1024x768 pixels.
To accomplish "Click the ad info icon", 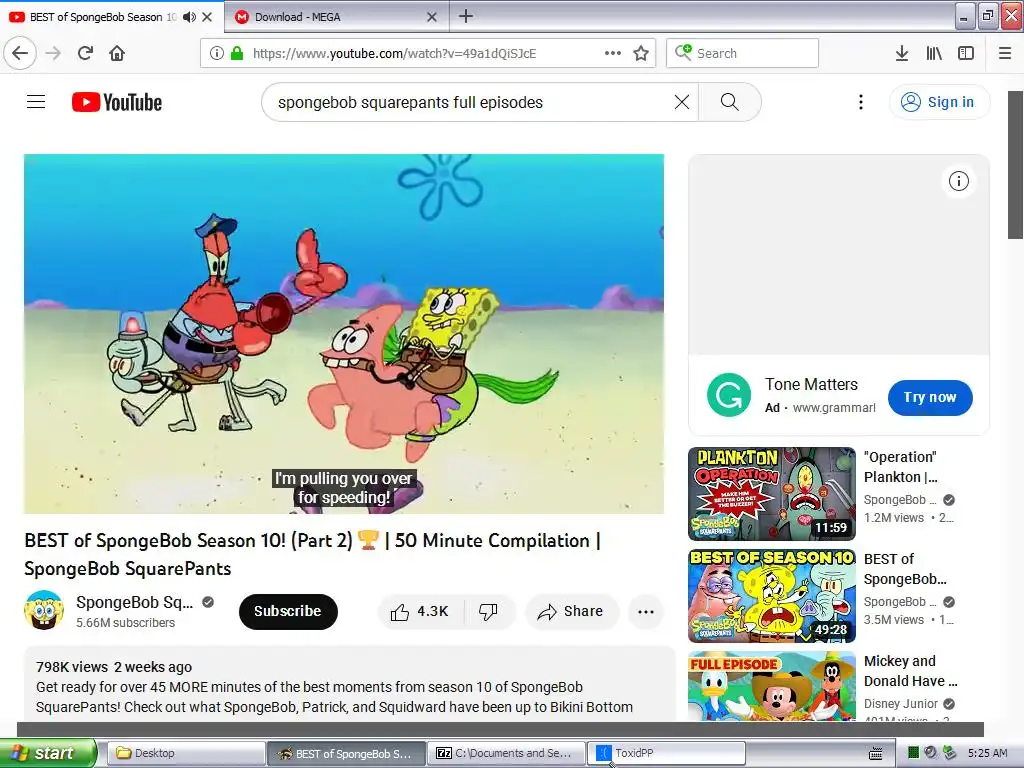I will pyautogui.click(x=959, y=181).
